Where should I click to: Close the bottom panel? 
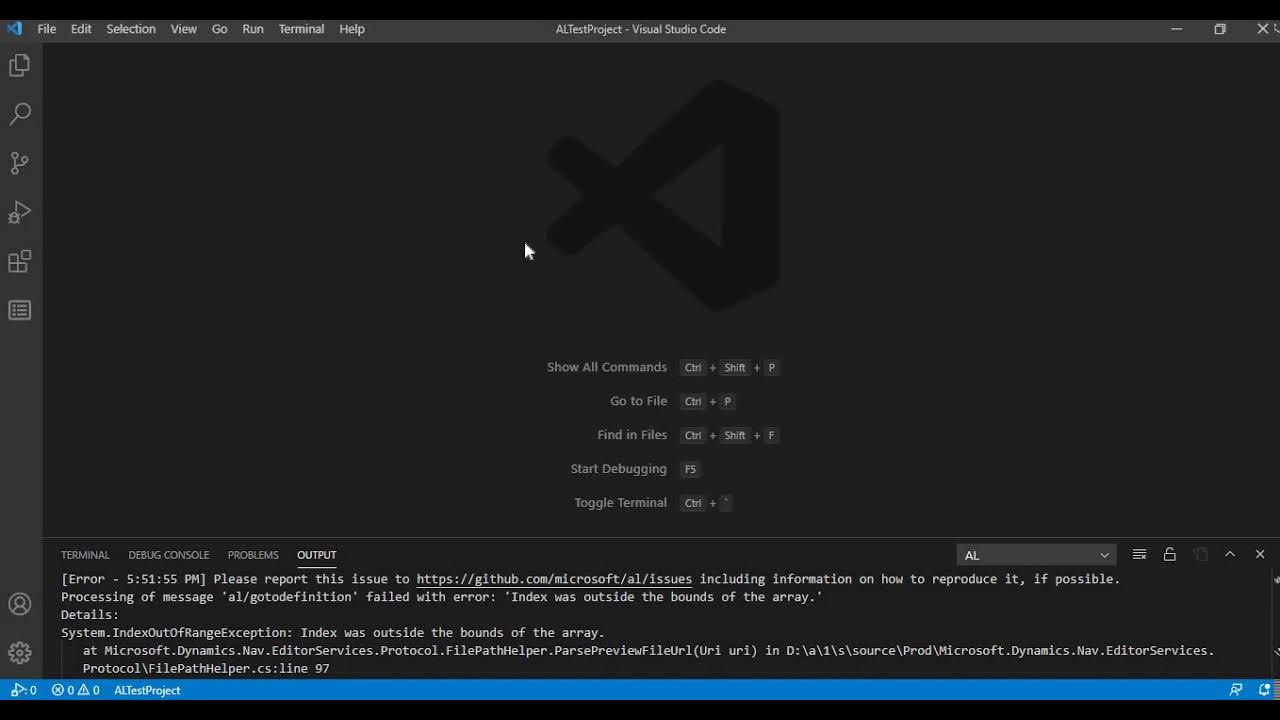pos(1260,554)
